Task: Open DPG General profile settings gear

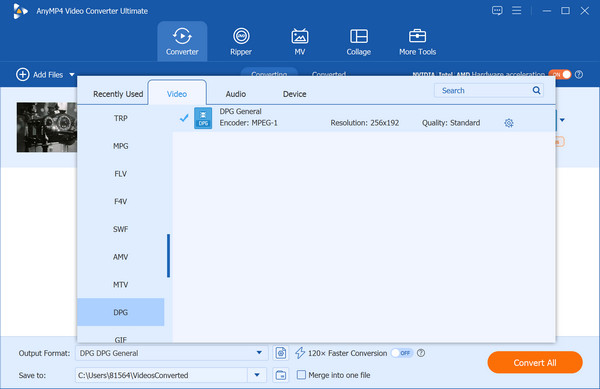Action: pos(509,123)
